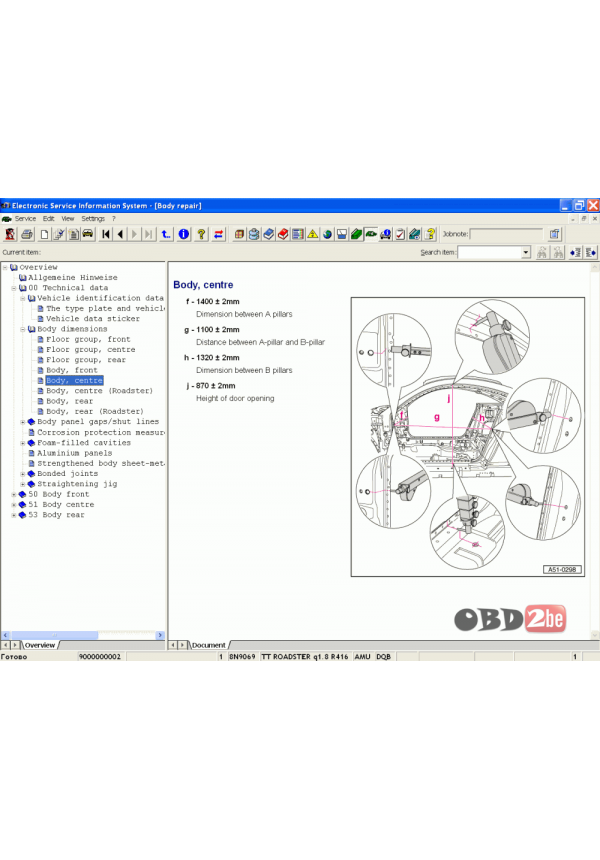Expand the Bonded joints node

(x=22, y=473)
